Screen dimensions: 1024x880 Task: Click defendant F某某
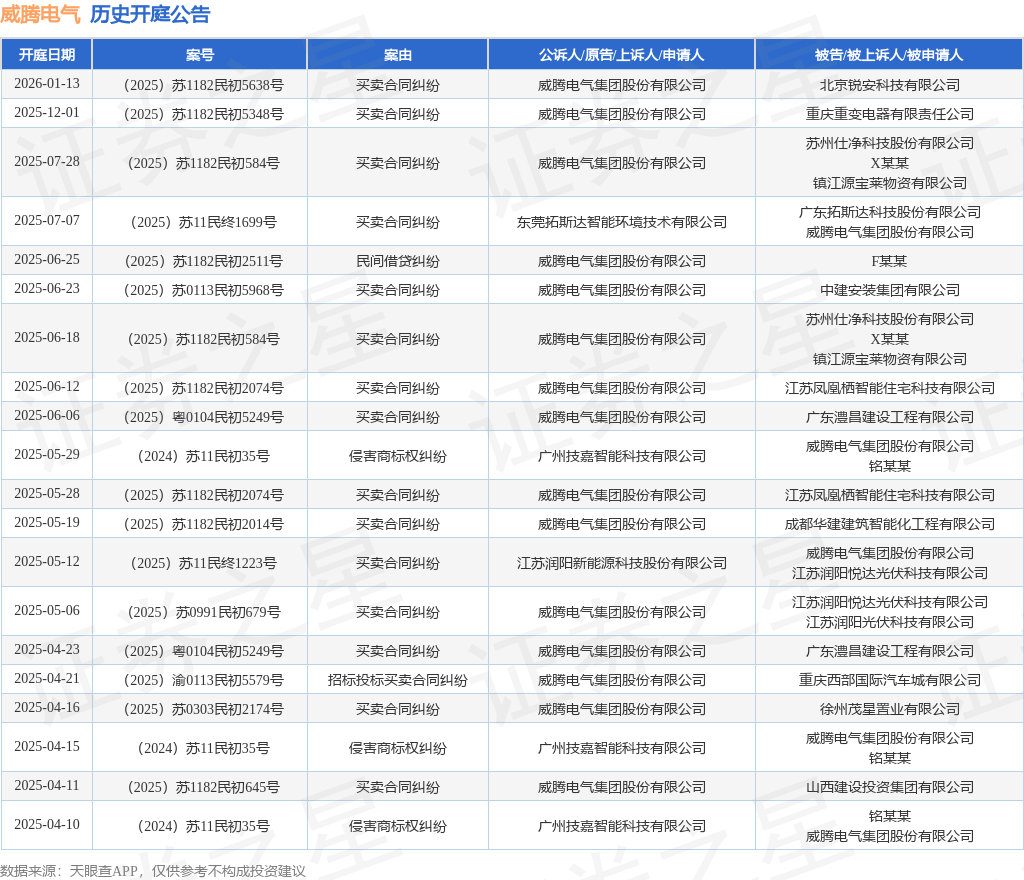(889, 261)
